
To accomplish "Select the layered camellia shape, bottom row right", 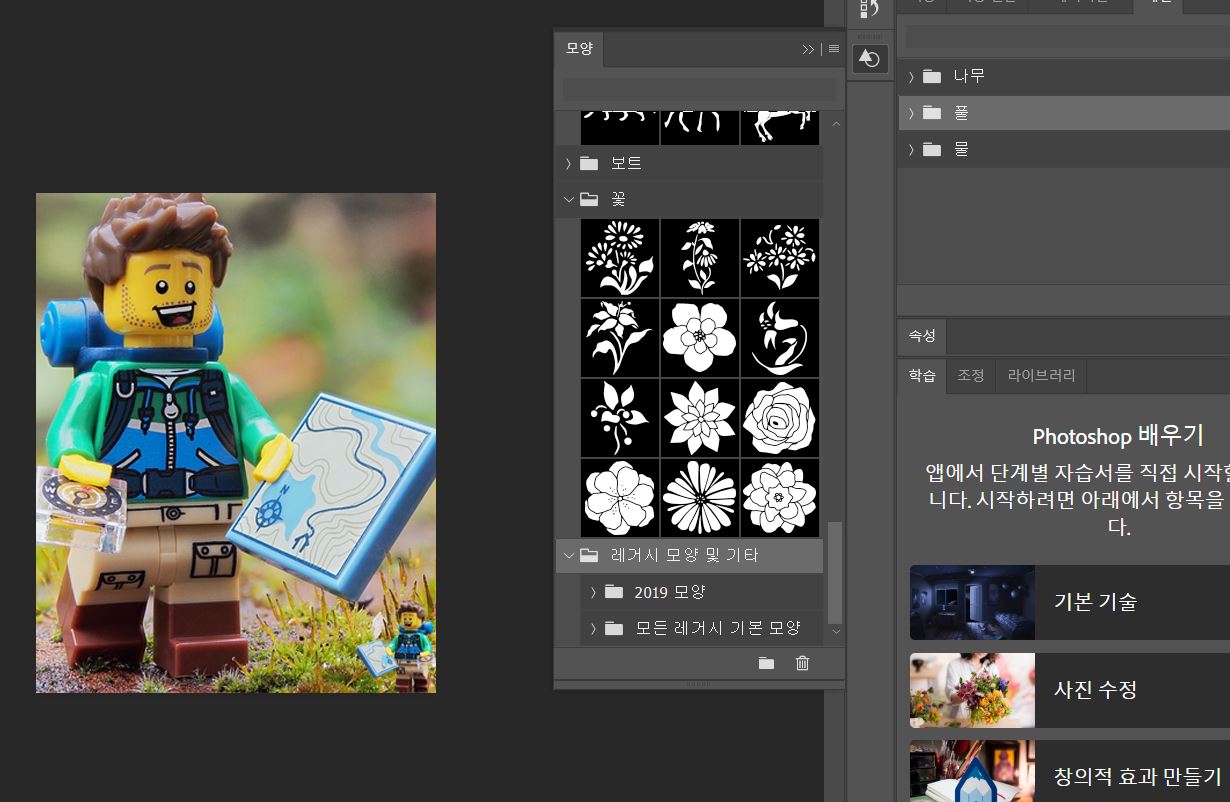I will point(780,498).
